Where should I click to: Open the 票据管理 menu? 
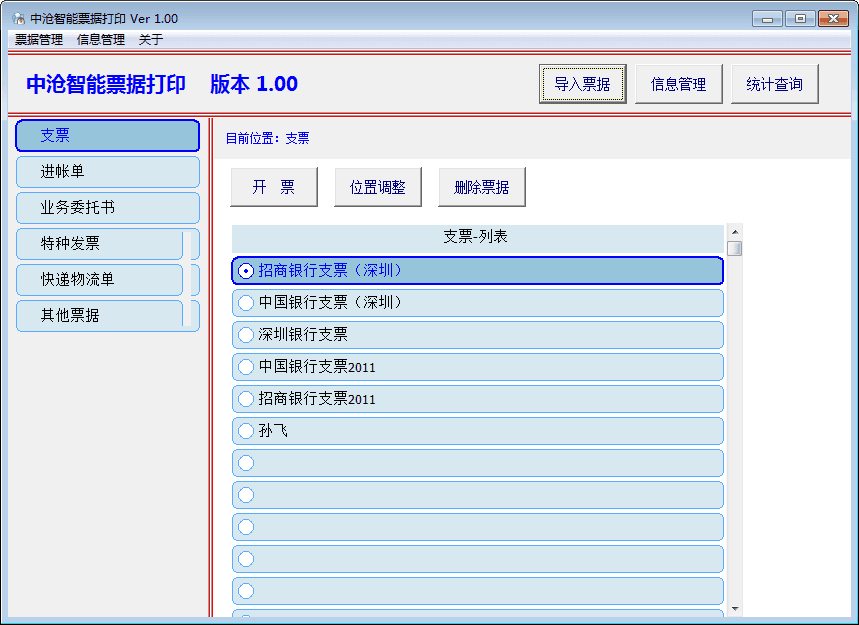tap(39, 40)
